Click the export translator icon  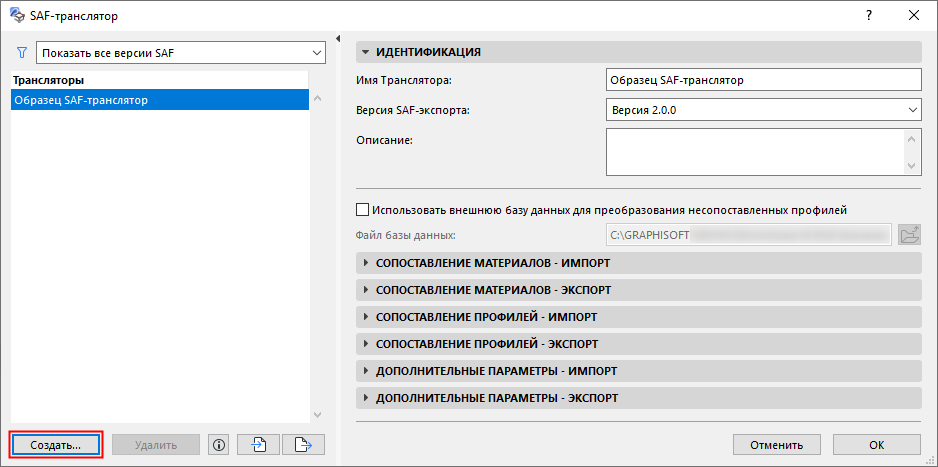coord(303,444)
